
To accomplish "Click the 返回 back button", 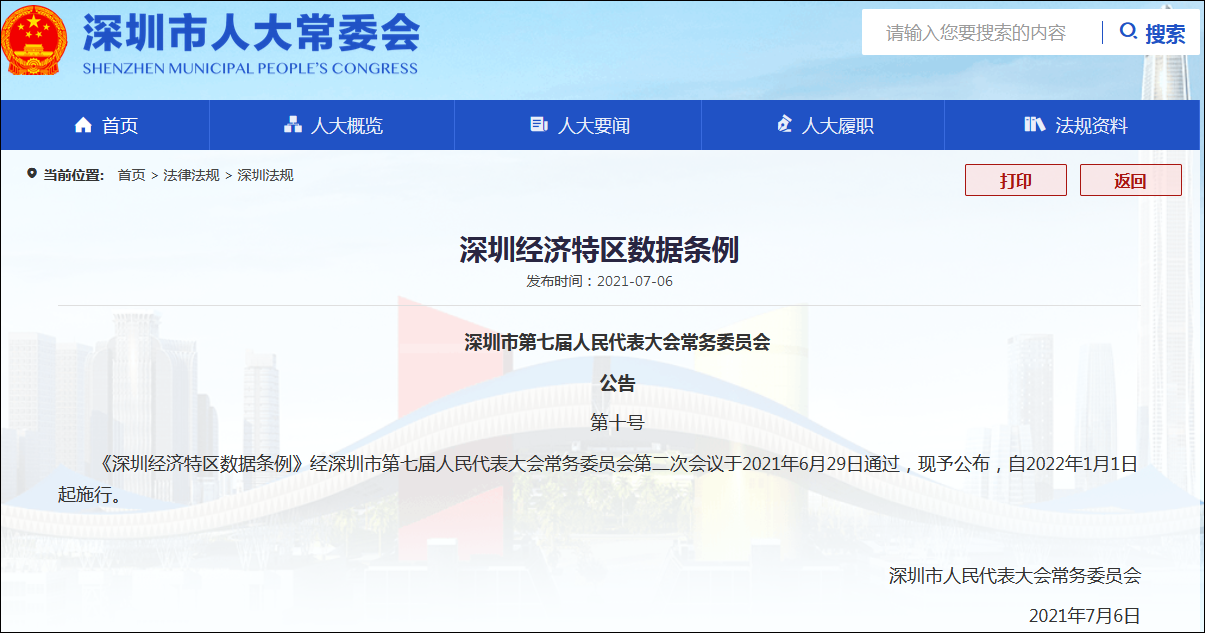I will [x=1131, y=180].
